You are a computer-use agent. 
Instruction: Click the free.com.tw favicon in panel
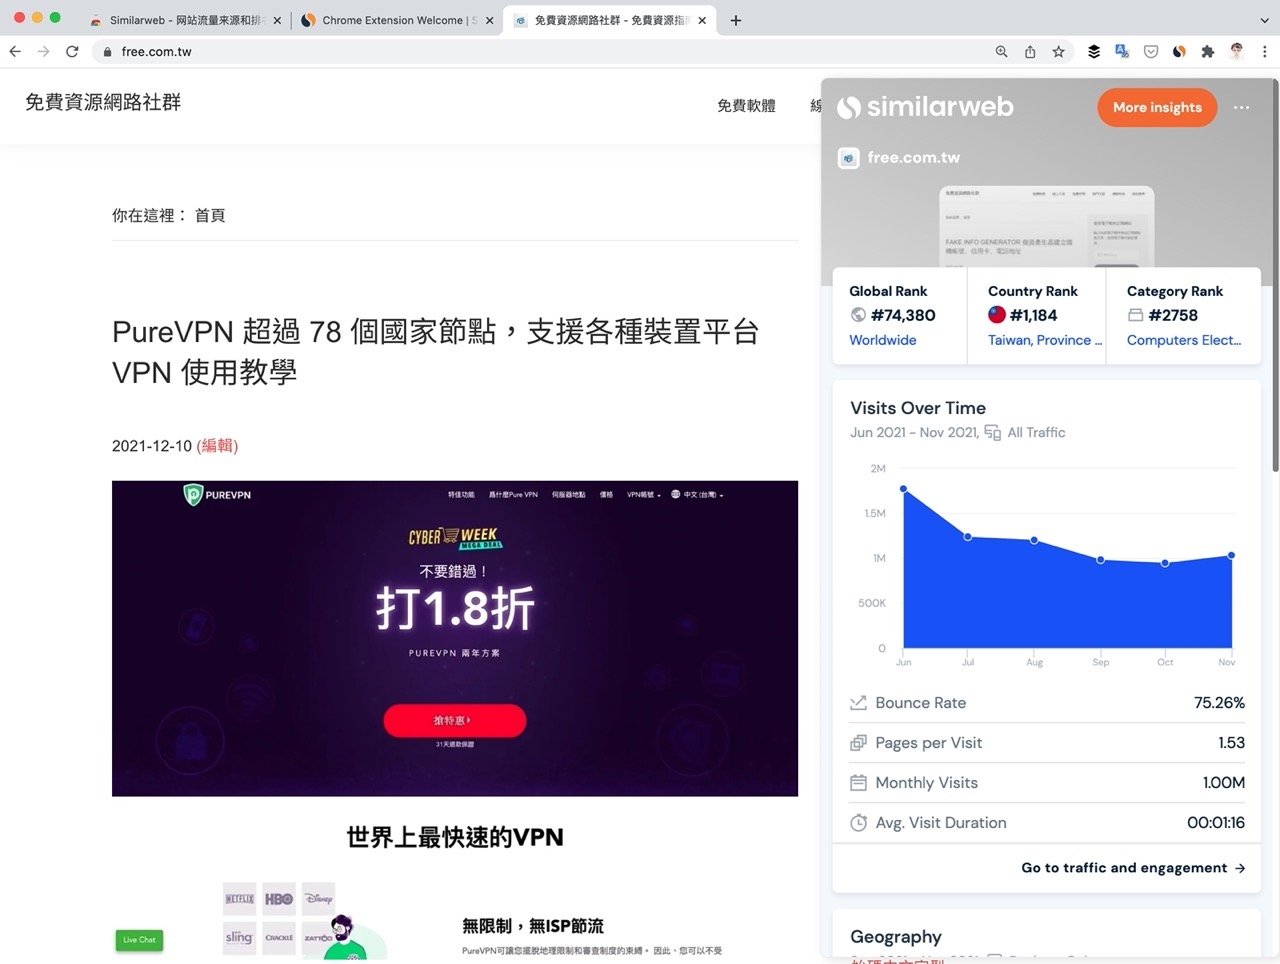coord(849,158)
